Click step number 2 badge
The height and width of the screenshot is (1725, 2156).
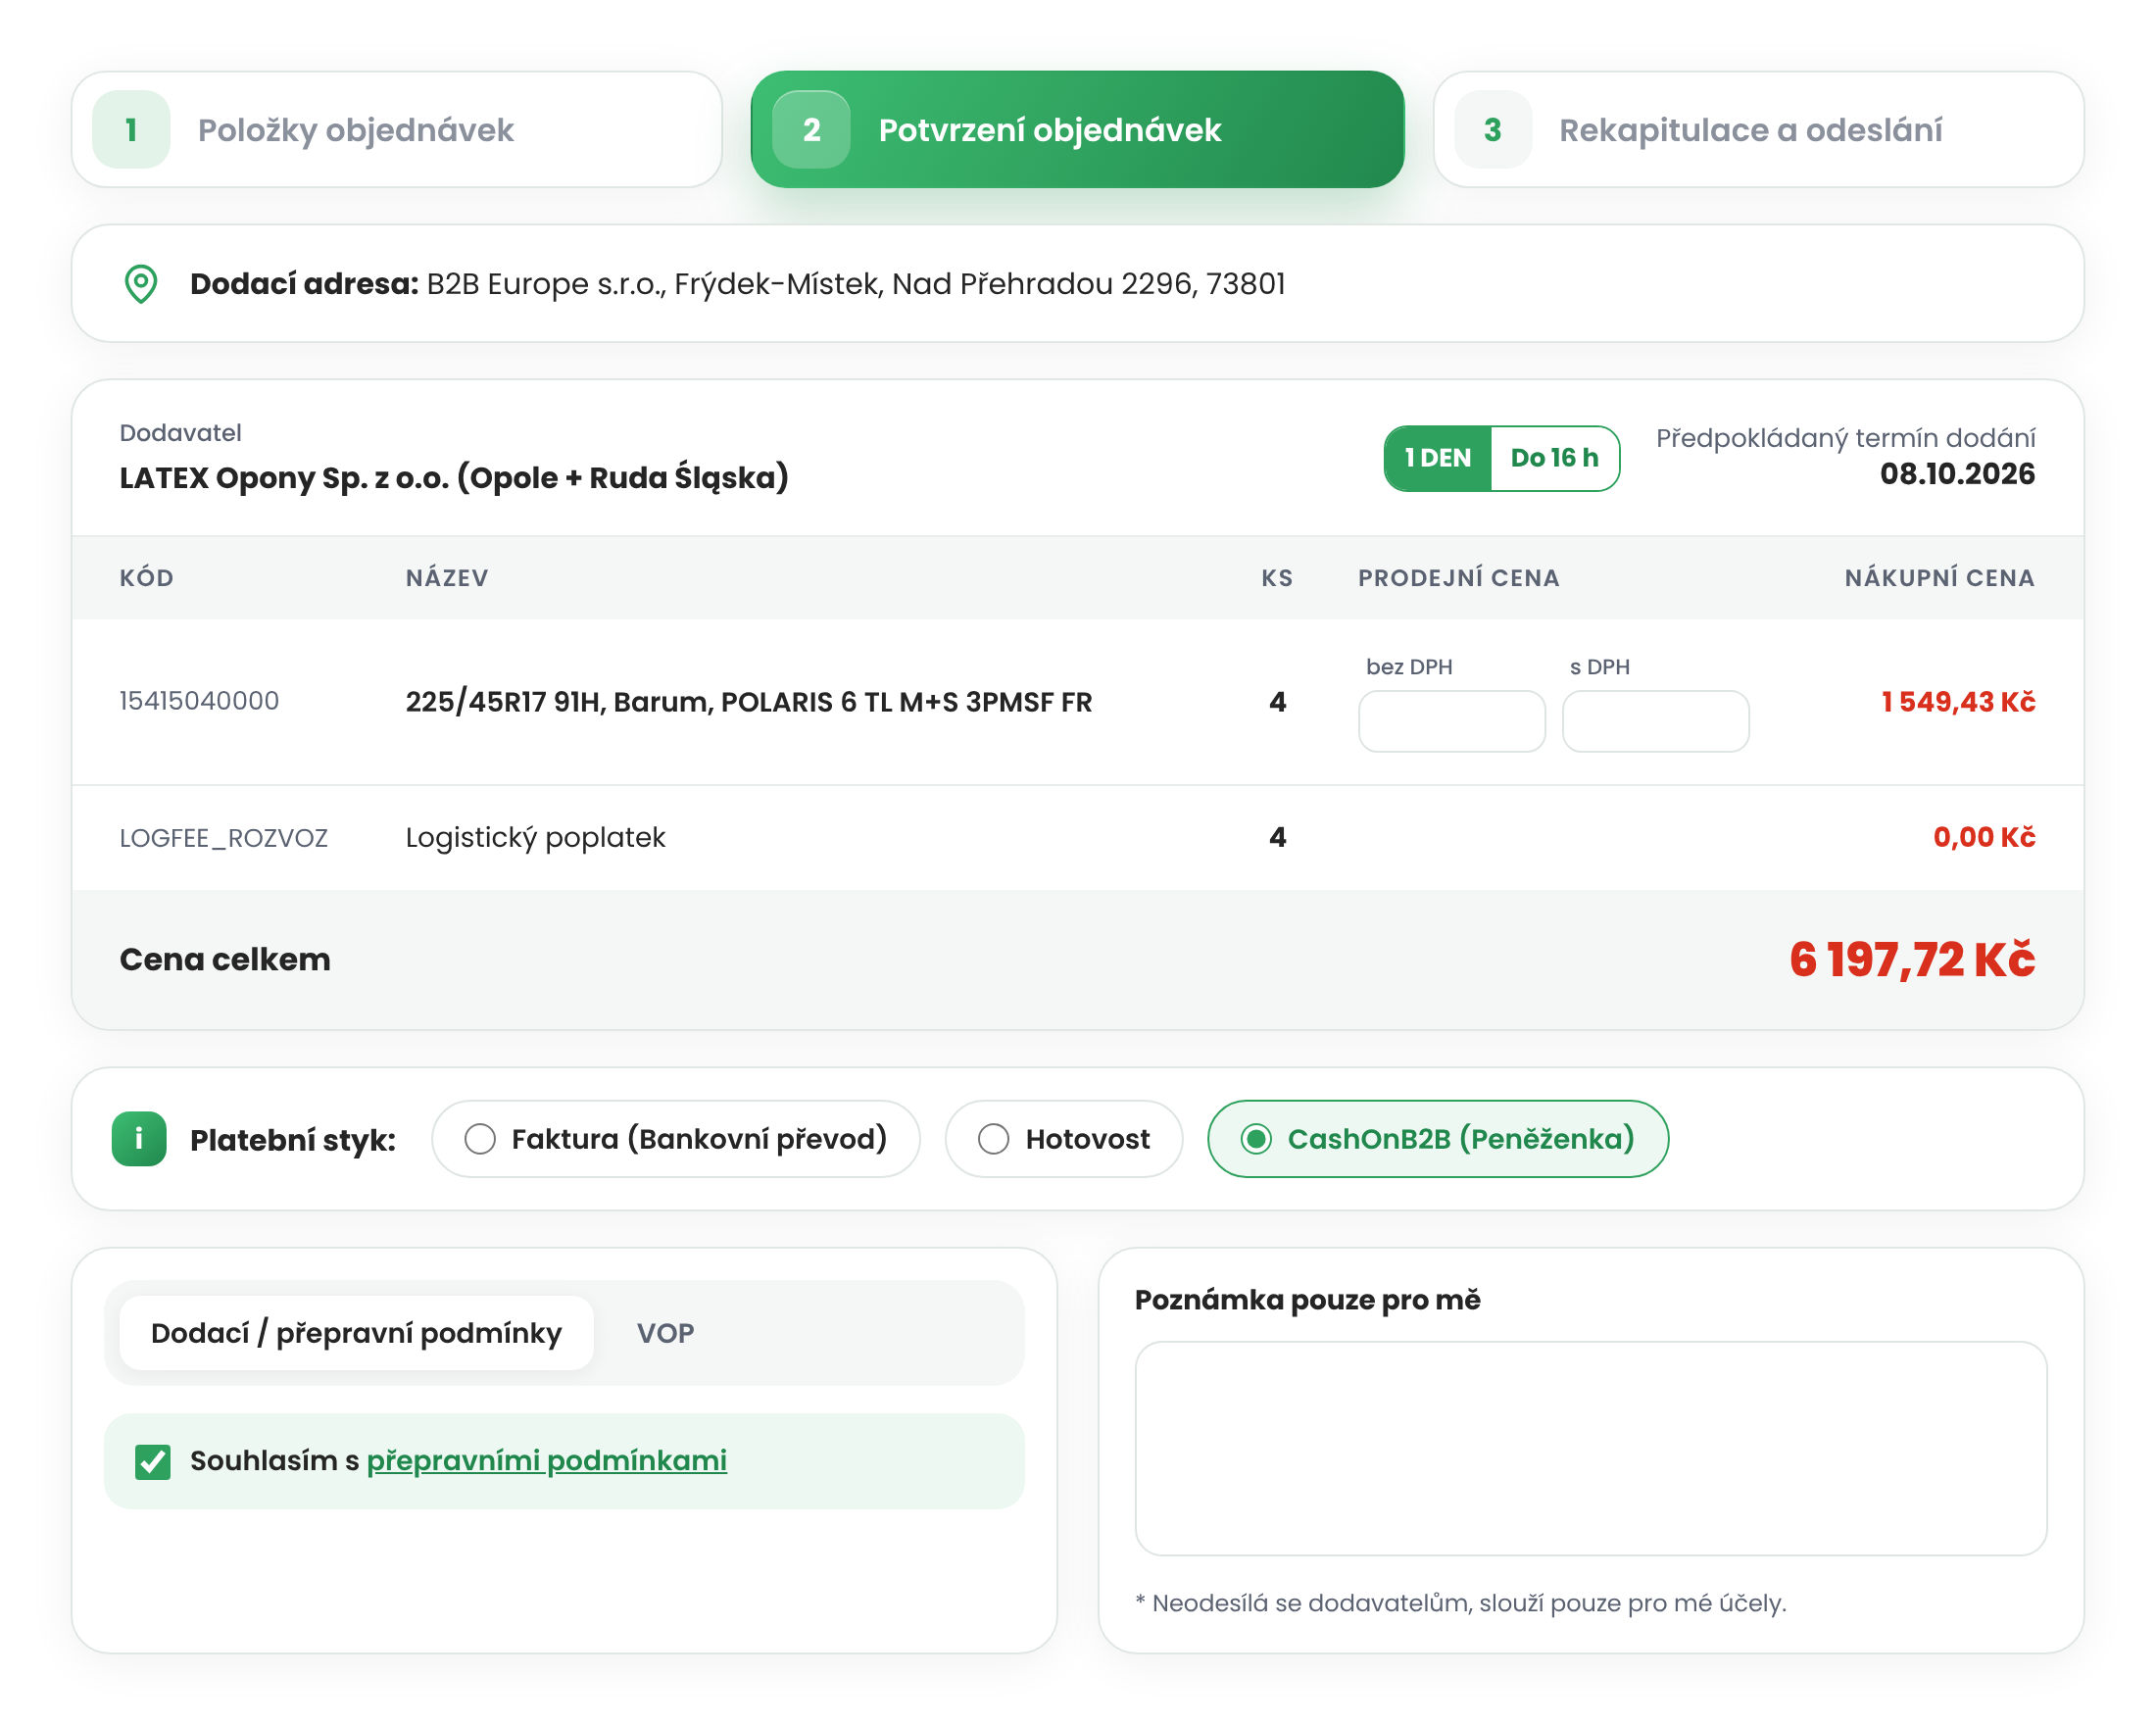click(x=811, y=130)
